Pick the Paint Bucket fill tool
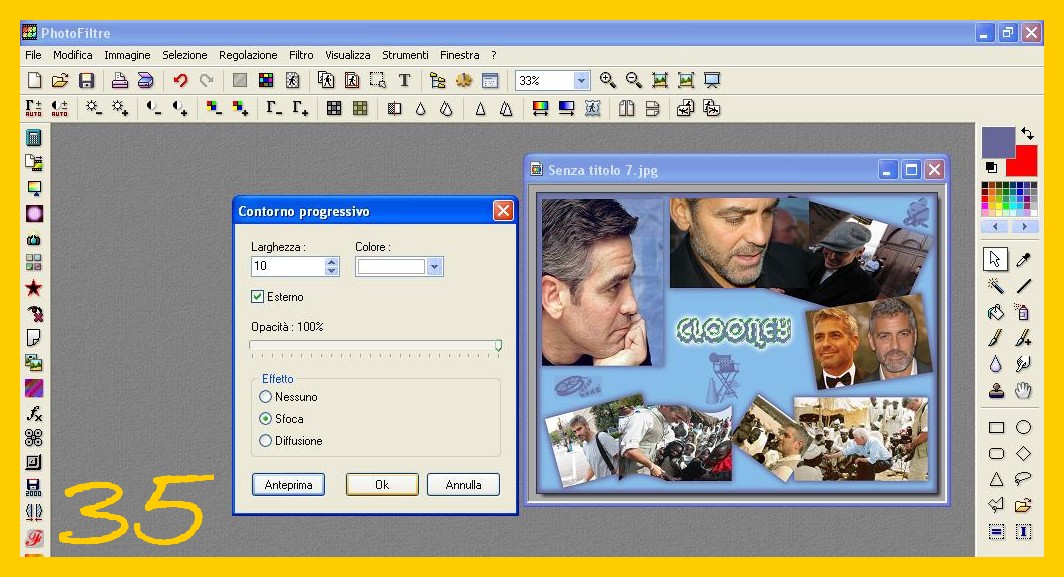The height and width of the screenshot is (577, 1064). click(995, 312)
